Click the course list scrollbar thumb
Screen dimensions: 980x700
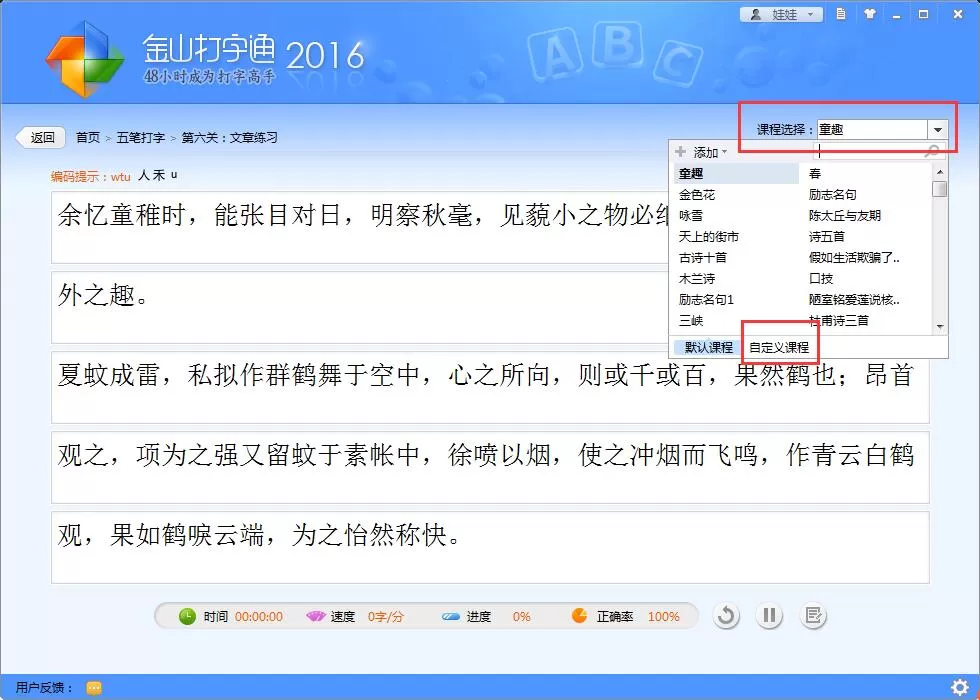[939, 189]
